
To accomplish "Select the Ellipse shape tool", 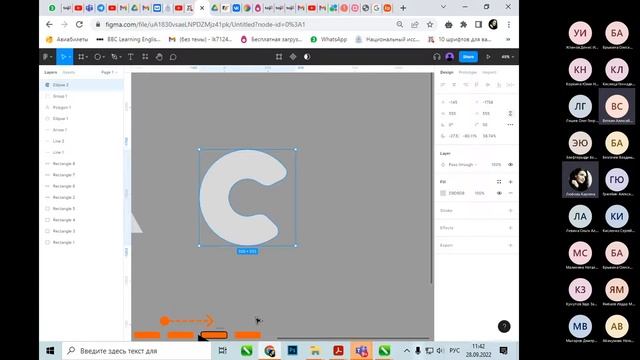I will click(x=97, y=57).
